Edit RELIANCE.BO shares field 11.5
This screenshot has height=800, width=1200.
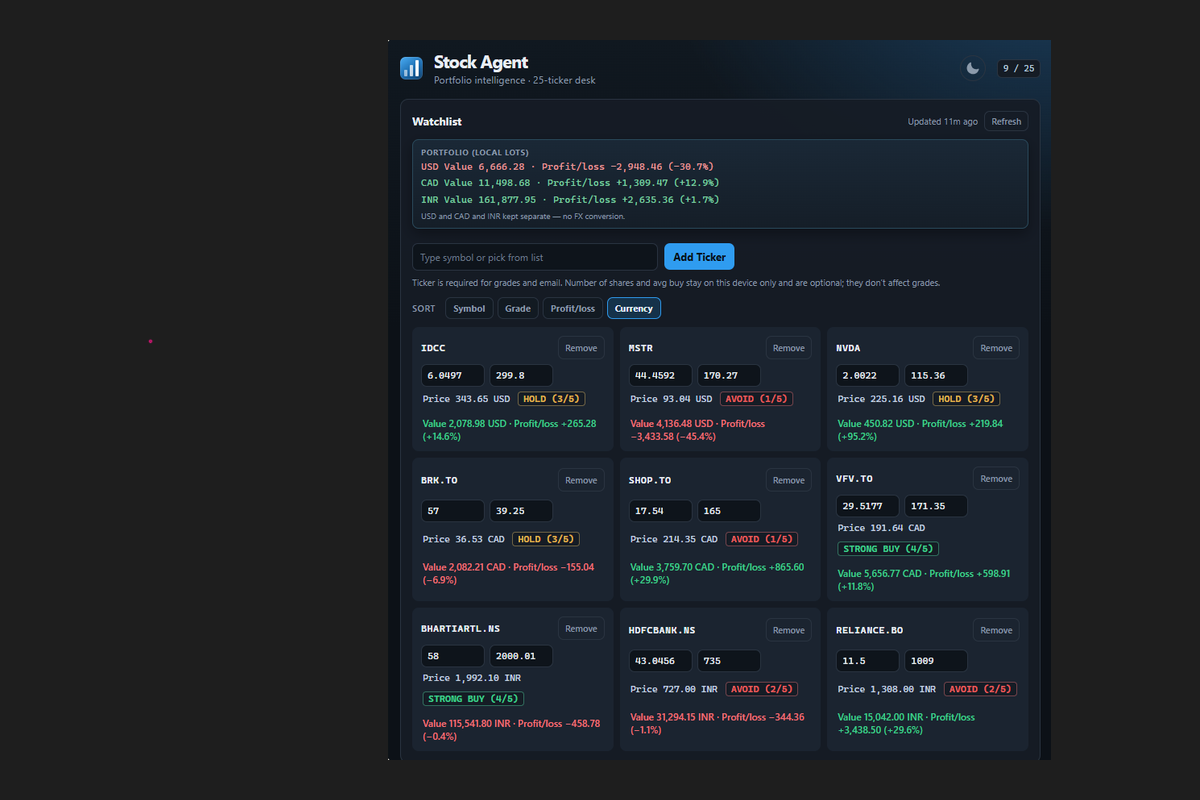[x=868, y=661]
